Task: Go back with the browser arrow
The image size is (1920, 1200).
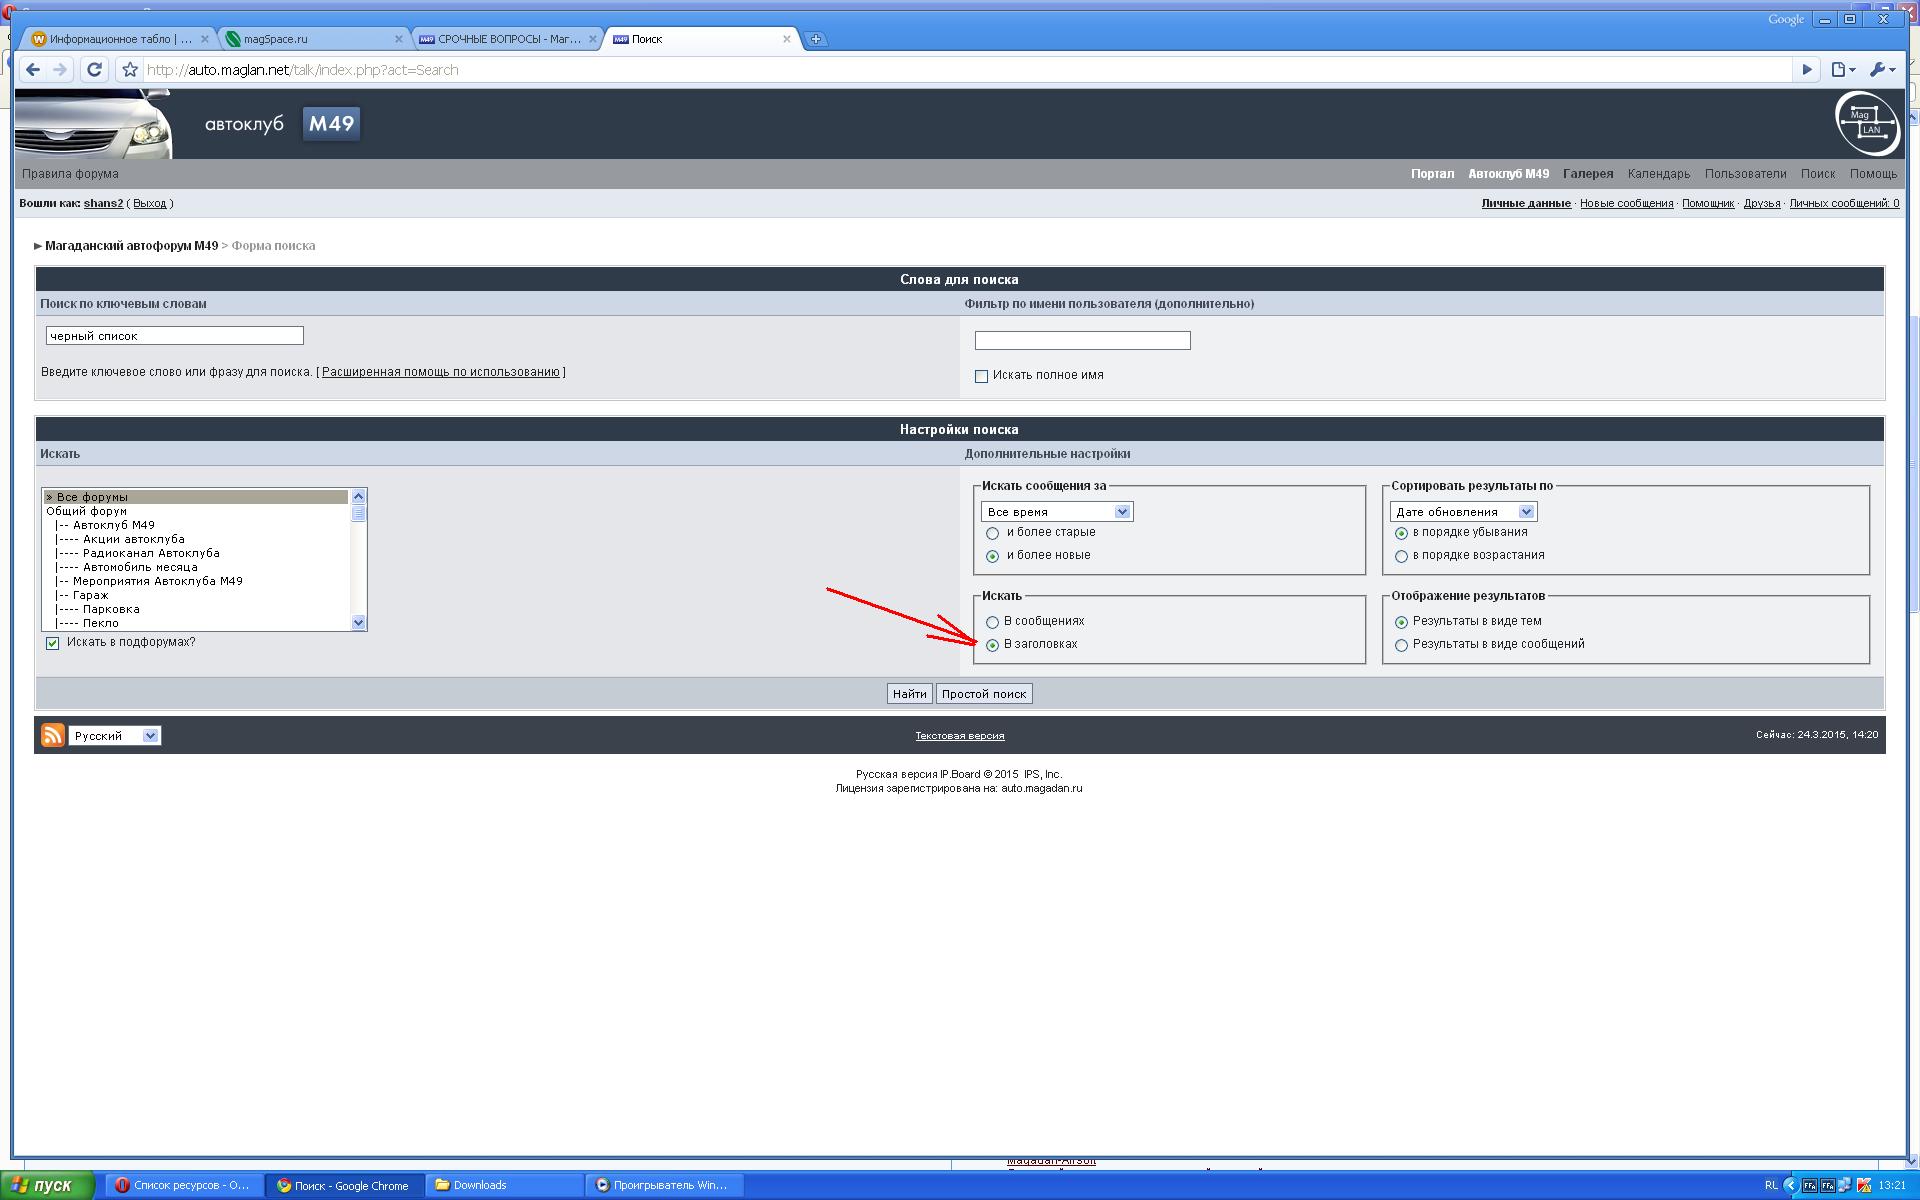Action: [x=33, y=70]
